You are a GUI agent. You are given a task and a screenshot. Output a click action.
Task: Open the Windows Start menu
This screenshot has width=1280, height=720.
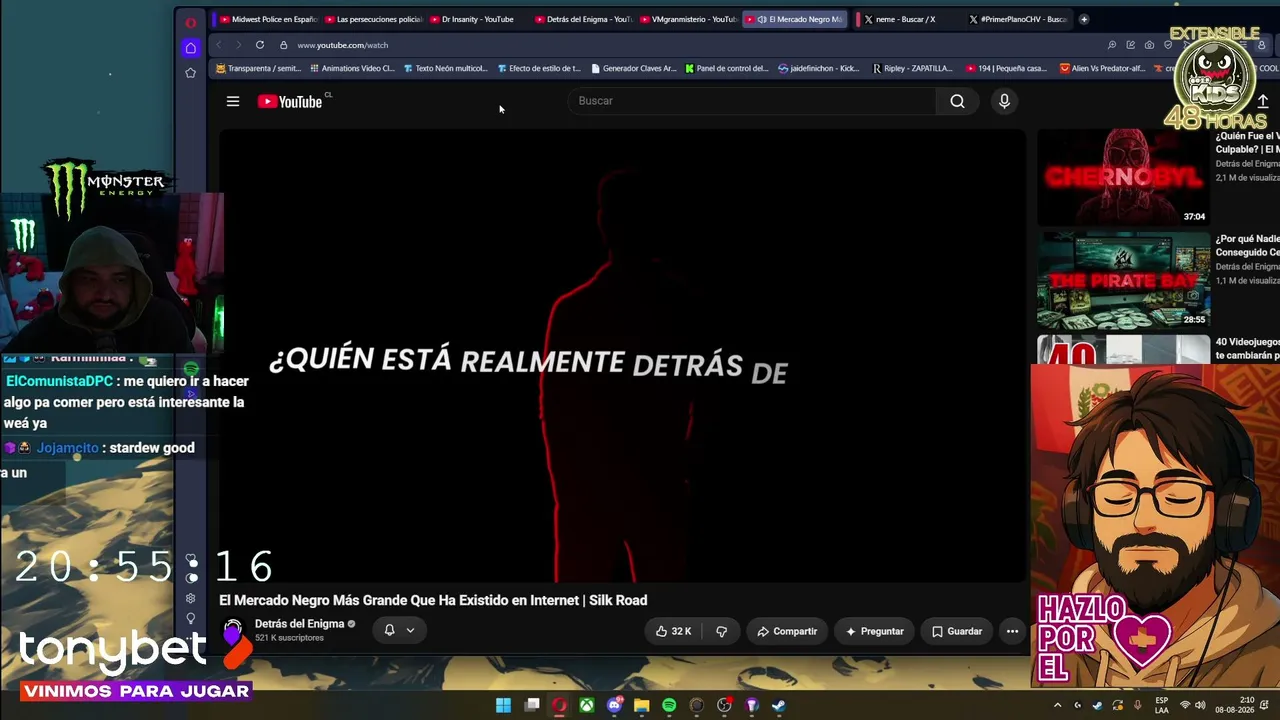pos(504,705)
